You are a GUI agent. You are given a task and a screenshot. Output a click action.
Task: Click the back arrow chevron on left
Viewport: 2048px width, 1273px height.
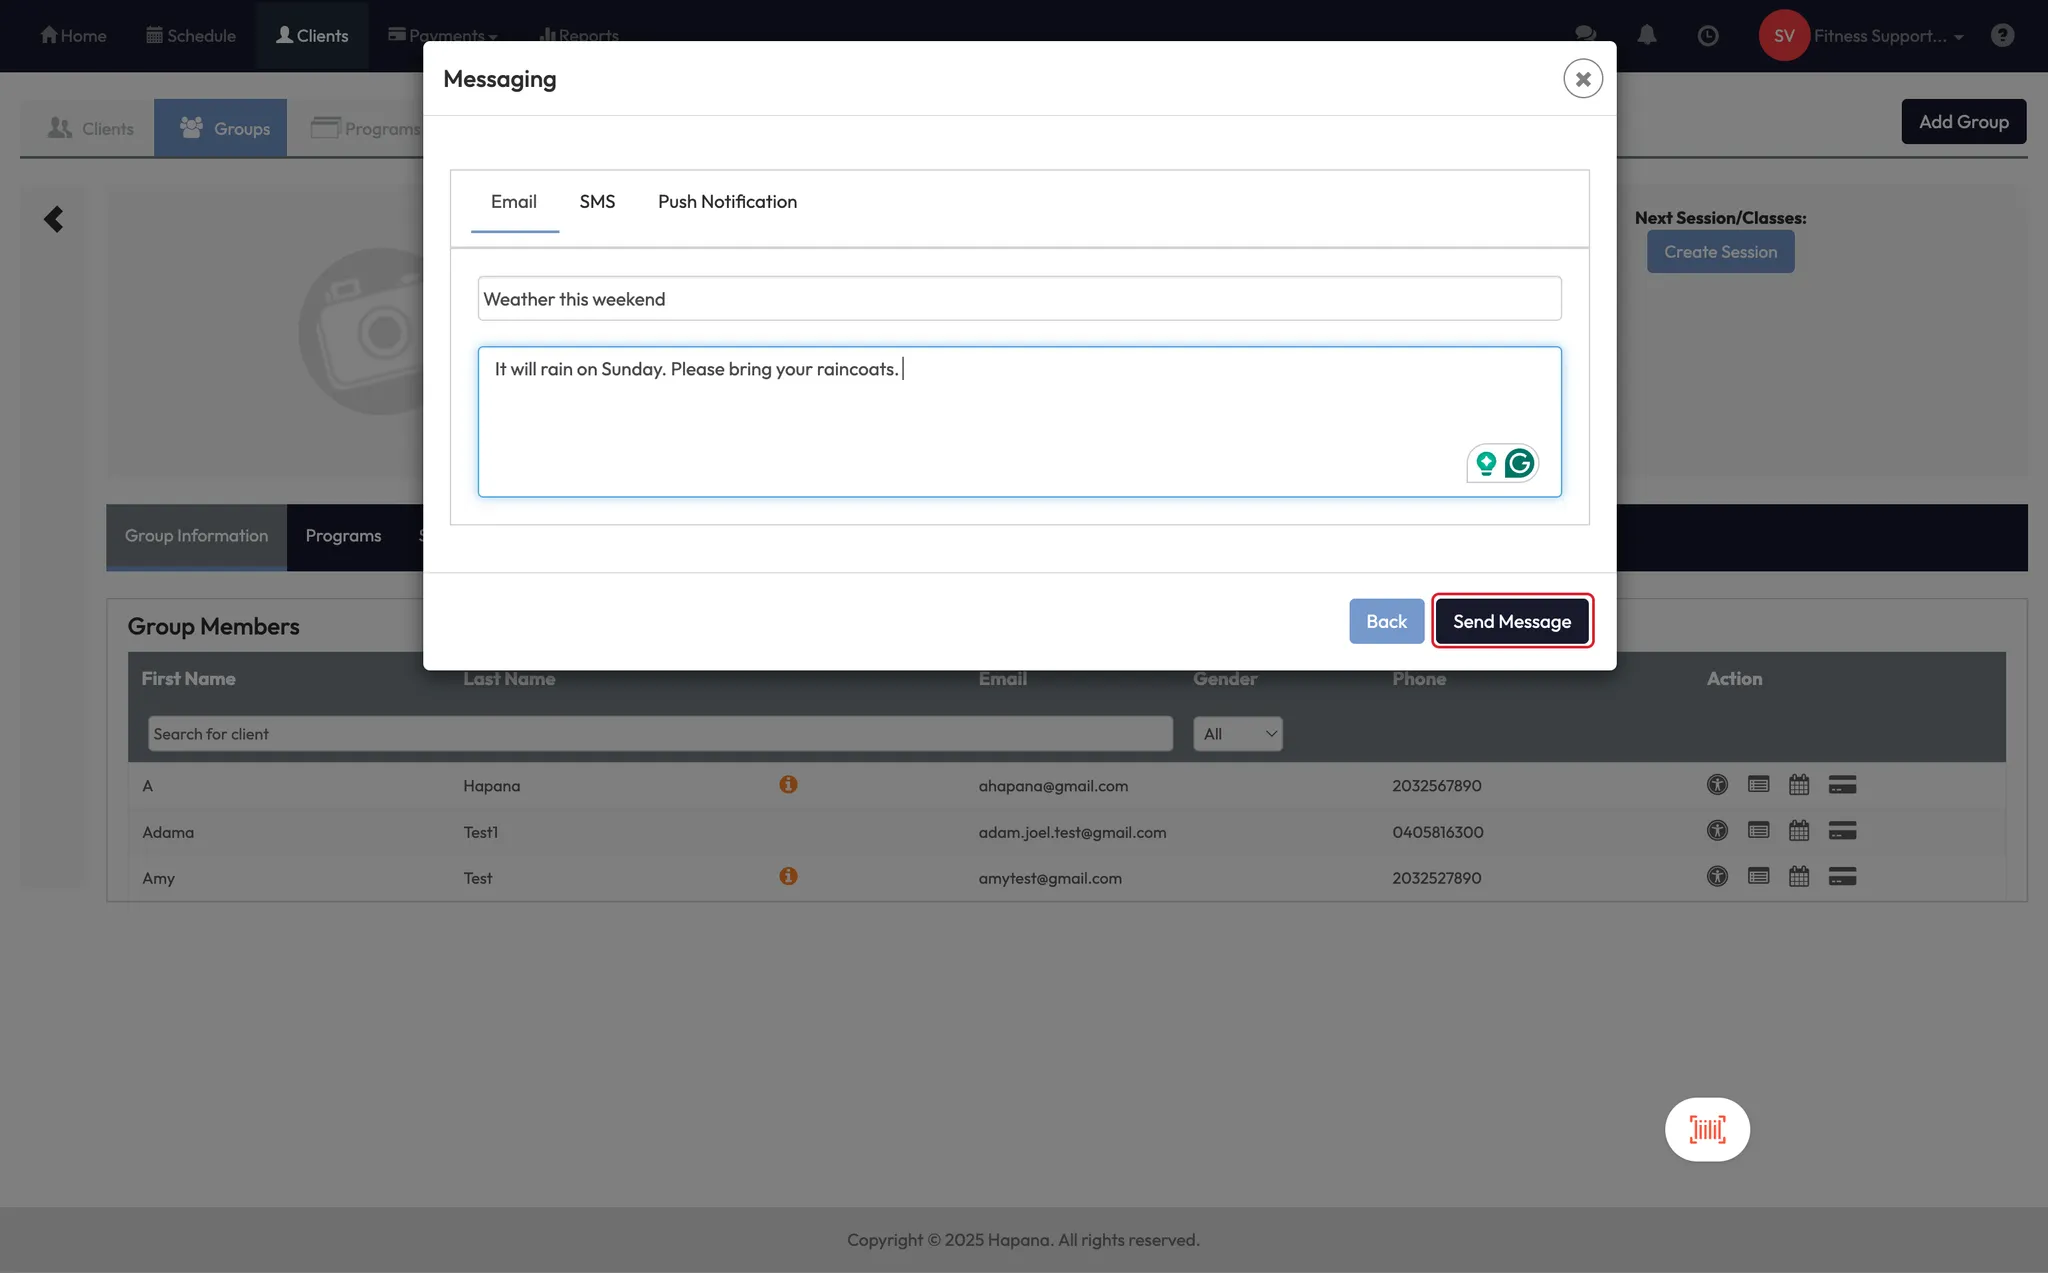point(54,219)
